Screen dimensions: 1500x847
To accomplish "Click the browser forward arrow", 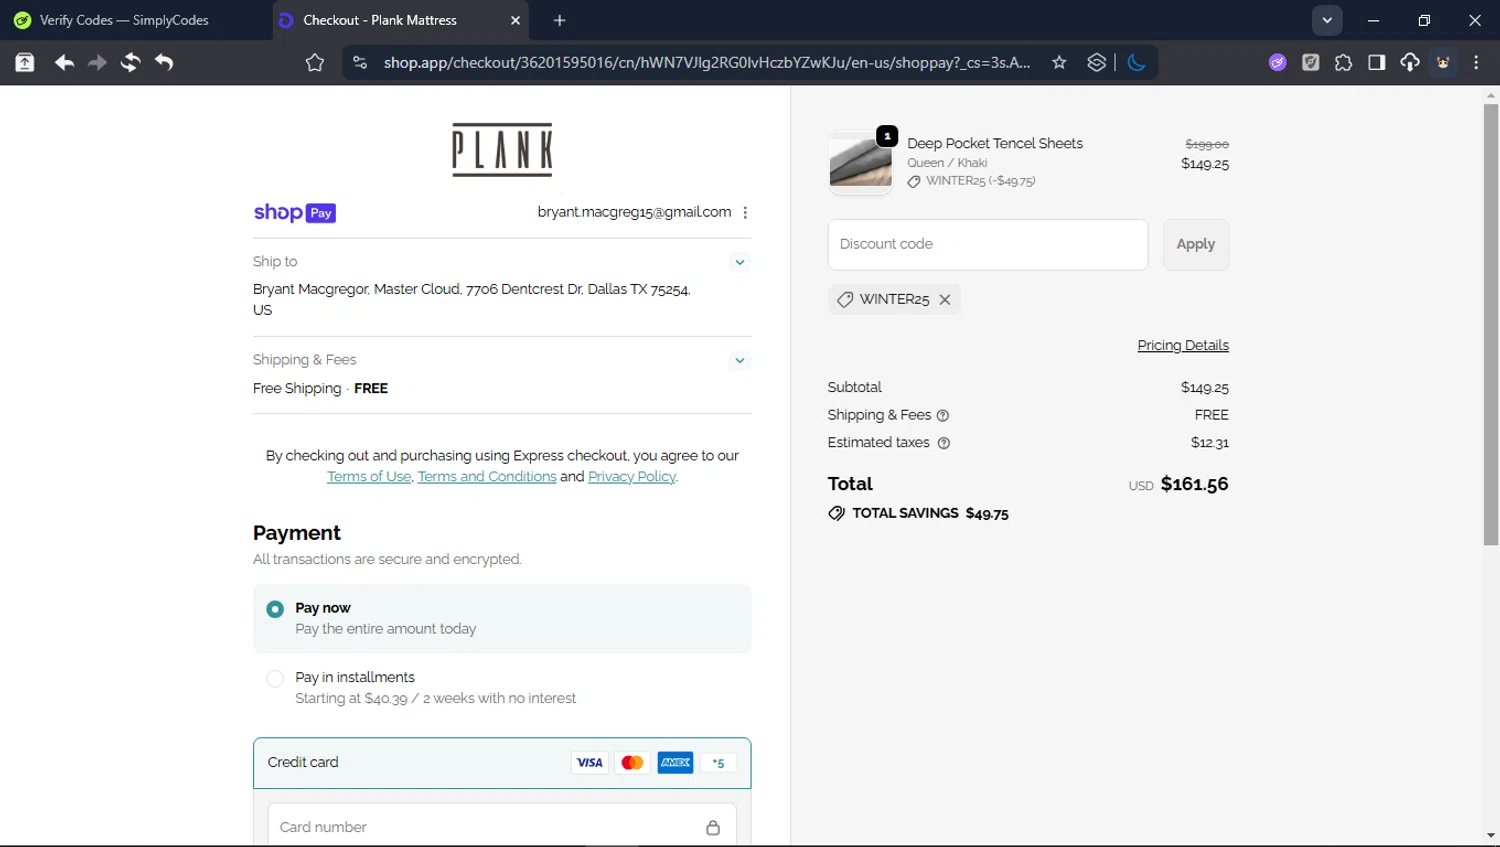I will [x=97, y=62].
